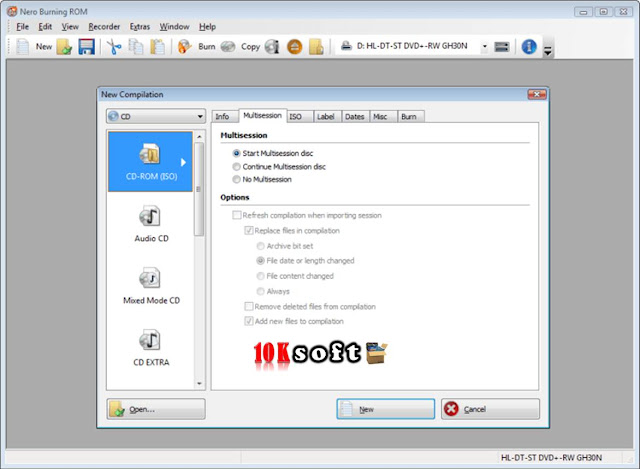Click the Paste clipboard toolbar icon
This screenshot has width=640, height=469.
click(158, 47)
